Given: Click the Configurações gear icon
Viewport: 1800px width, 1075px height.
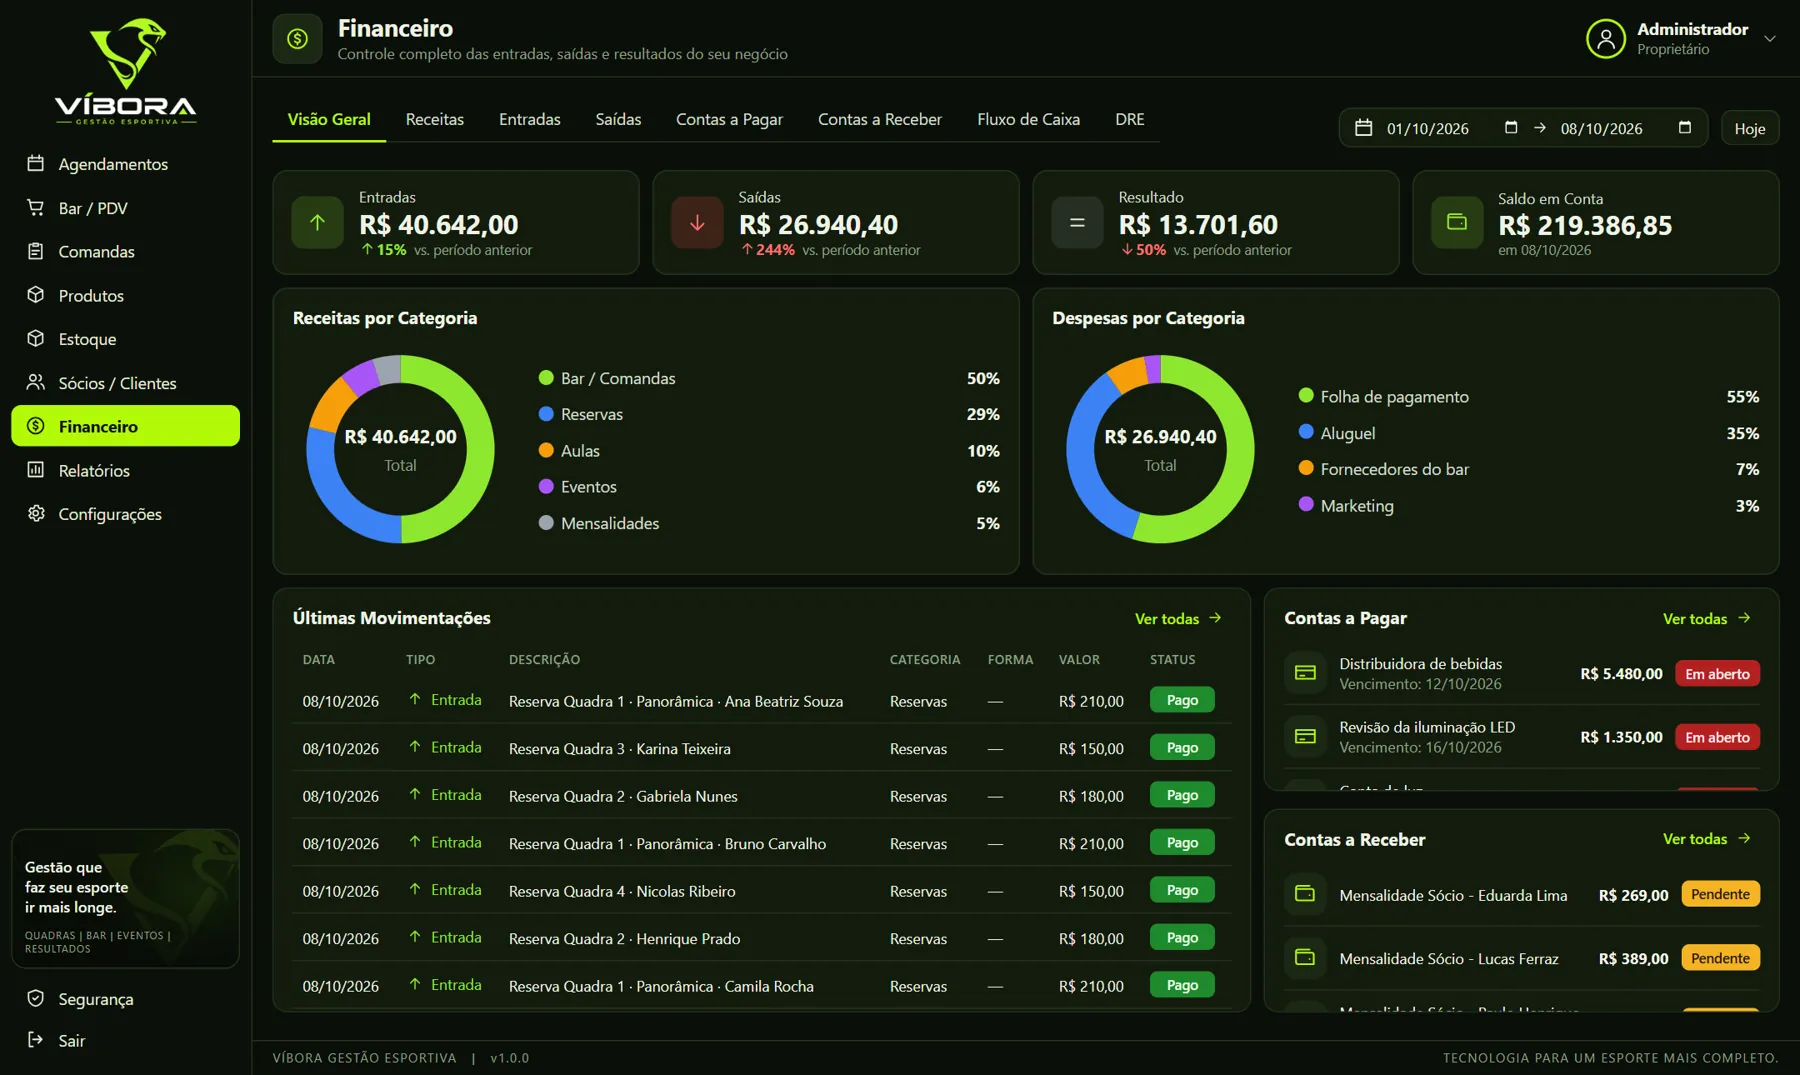Looking at the screenshot, I should tap(36, 513).
